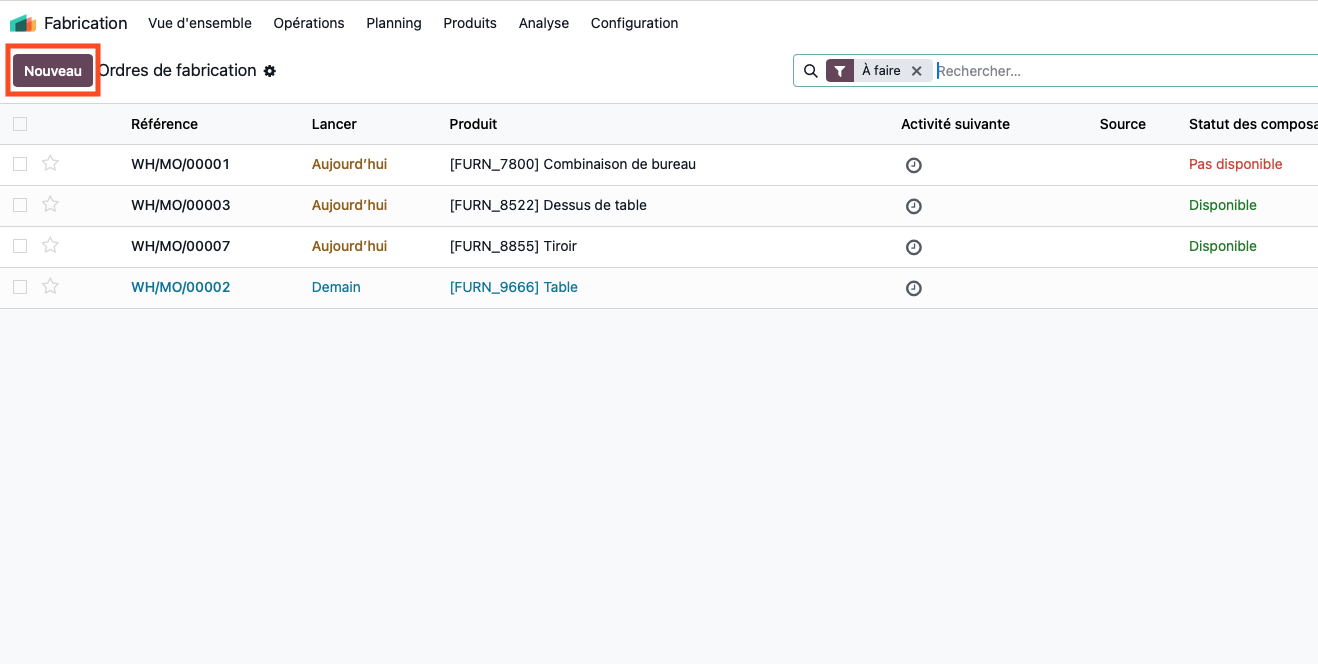Click the Fabrication app logo icon
The height and width of the screenshot is (664, 1318).
tap(23, 23)
